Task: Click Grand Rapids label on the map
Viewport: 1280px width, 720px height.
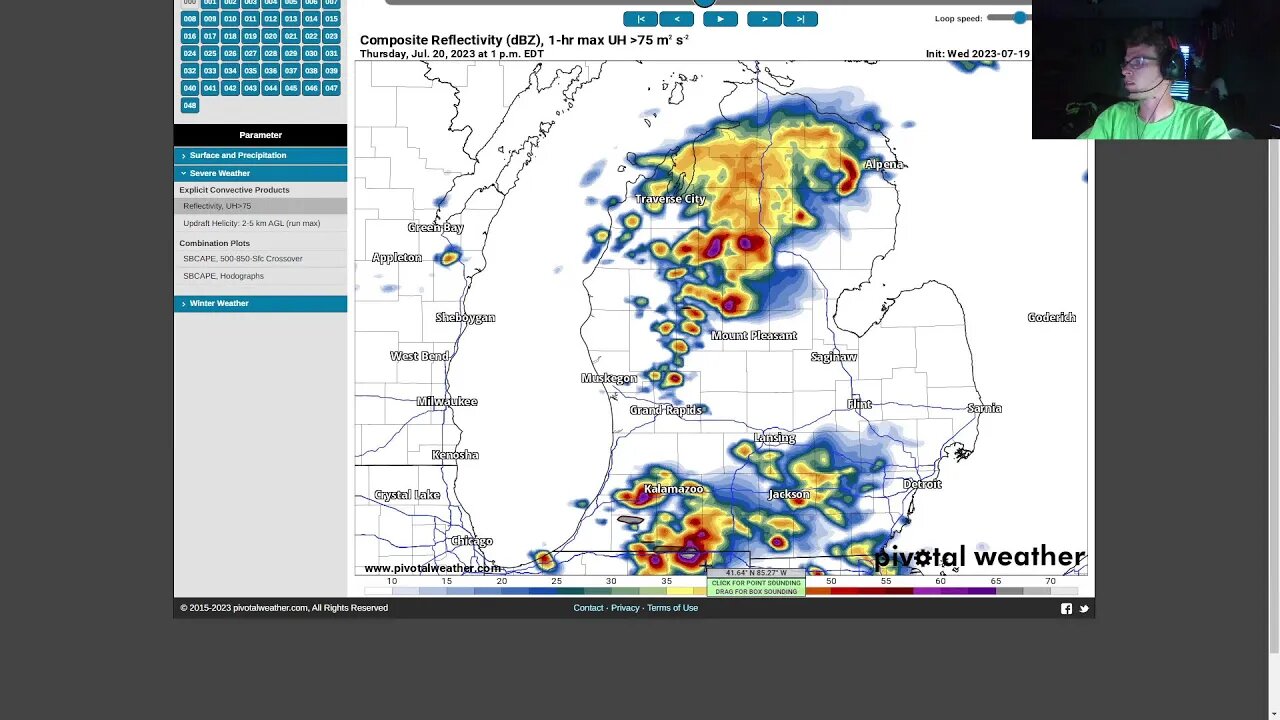Action: [666, 410]
